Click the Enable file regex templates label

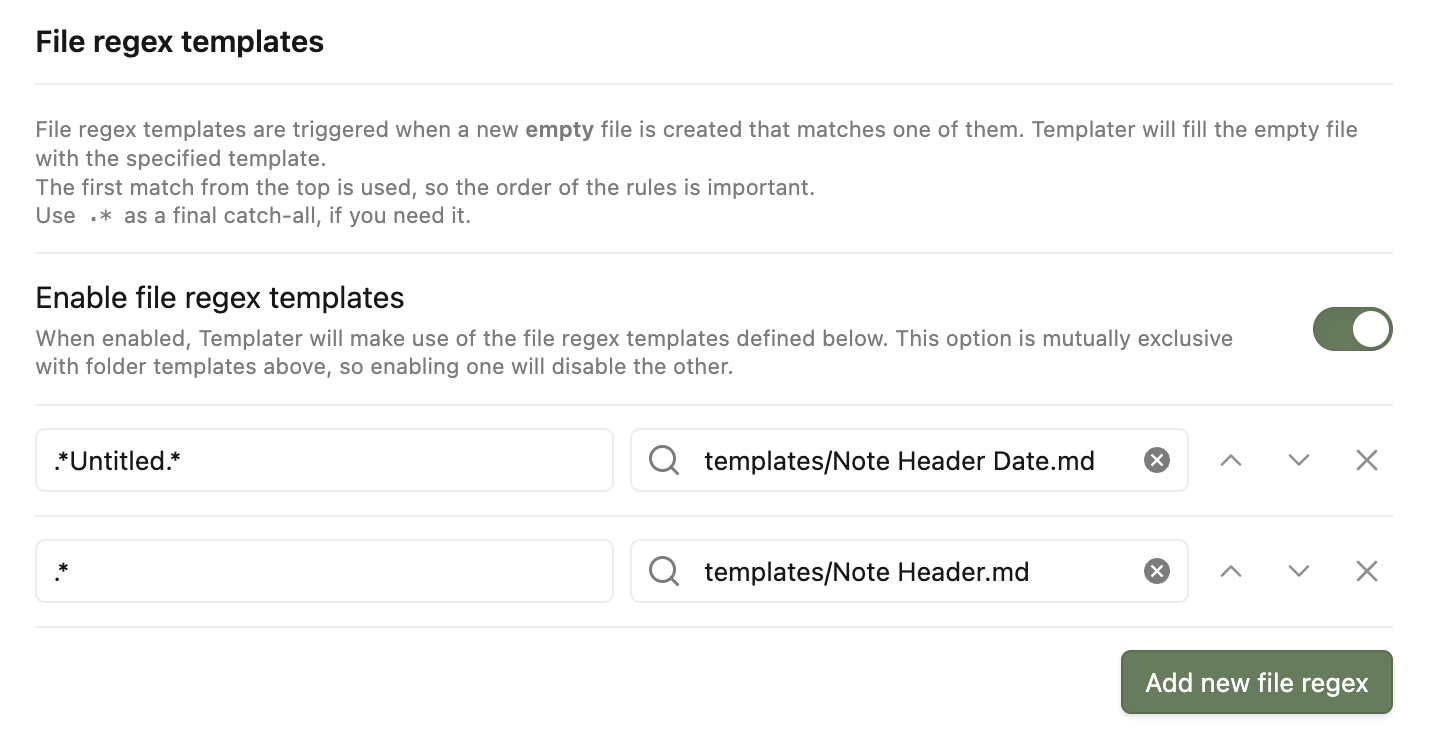click(x=220, y=297)
